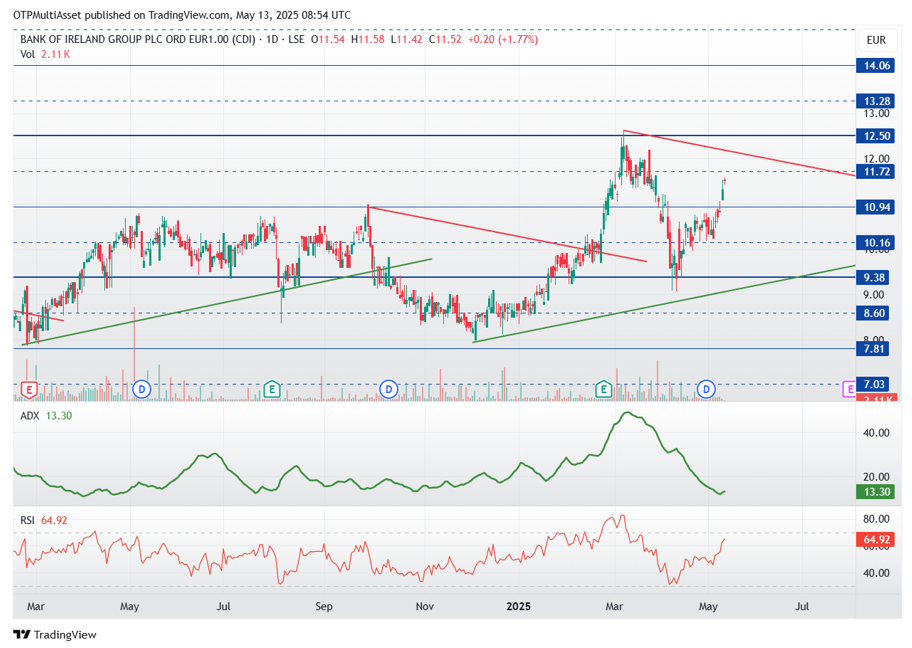
Task: Click the 80.00 level on RSI scale
Action: 876,519
